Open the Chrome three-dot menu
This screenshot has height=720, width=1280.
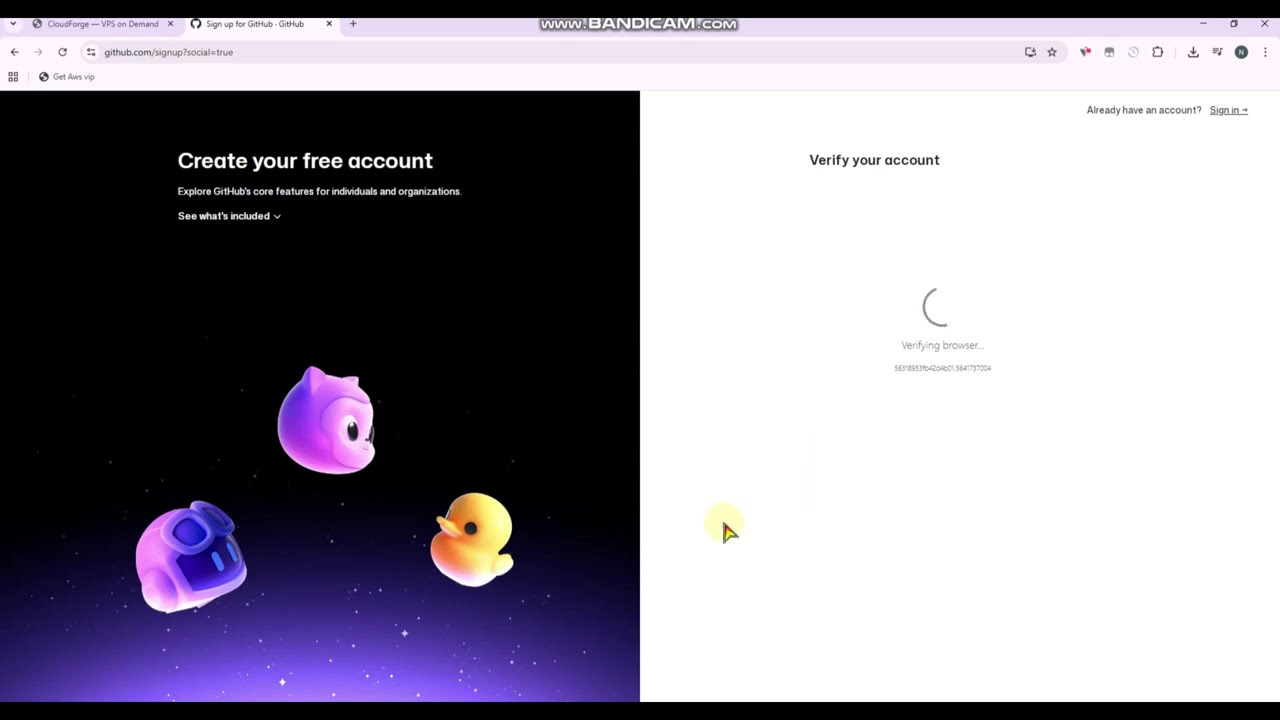coord(1265,52)
